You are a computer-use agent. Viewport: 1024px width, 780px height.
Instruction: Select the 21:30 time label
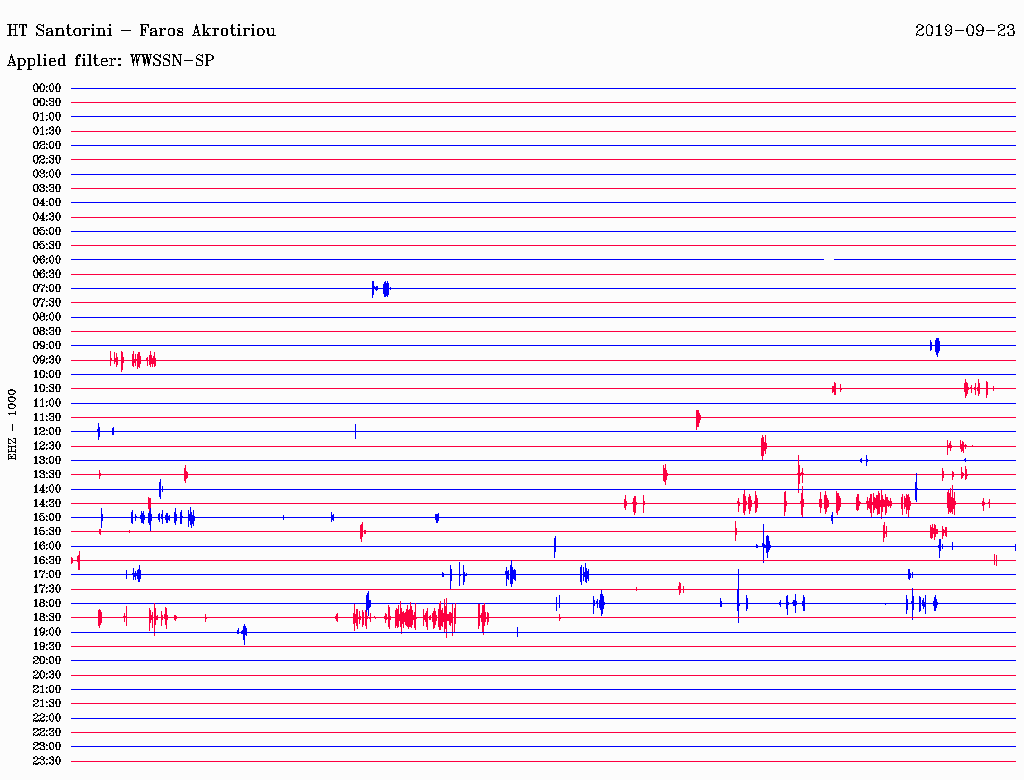click(47, 704)
